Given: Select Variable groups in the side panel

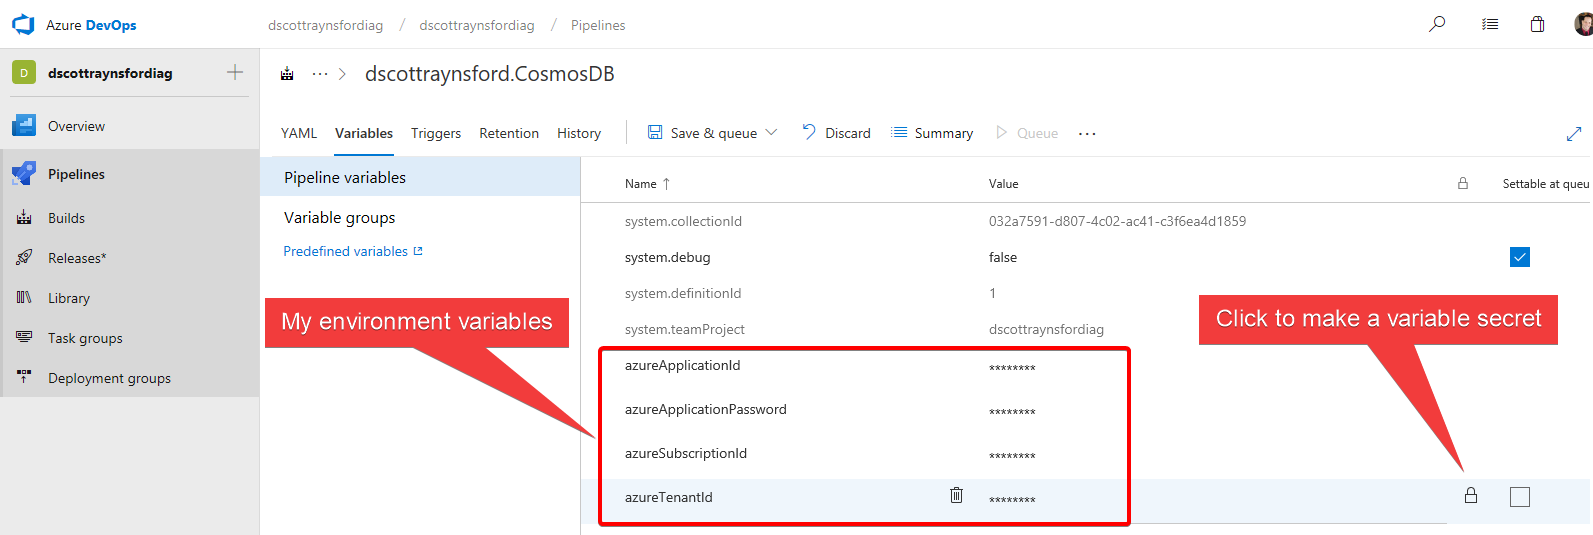Looking at the screenshot, I should click(x=340, y=217).
